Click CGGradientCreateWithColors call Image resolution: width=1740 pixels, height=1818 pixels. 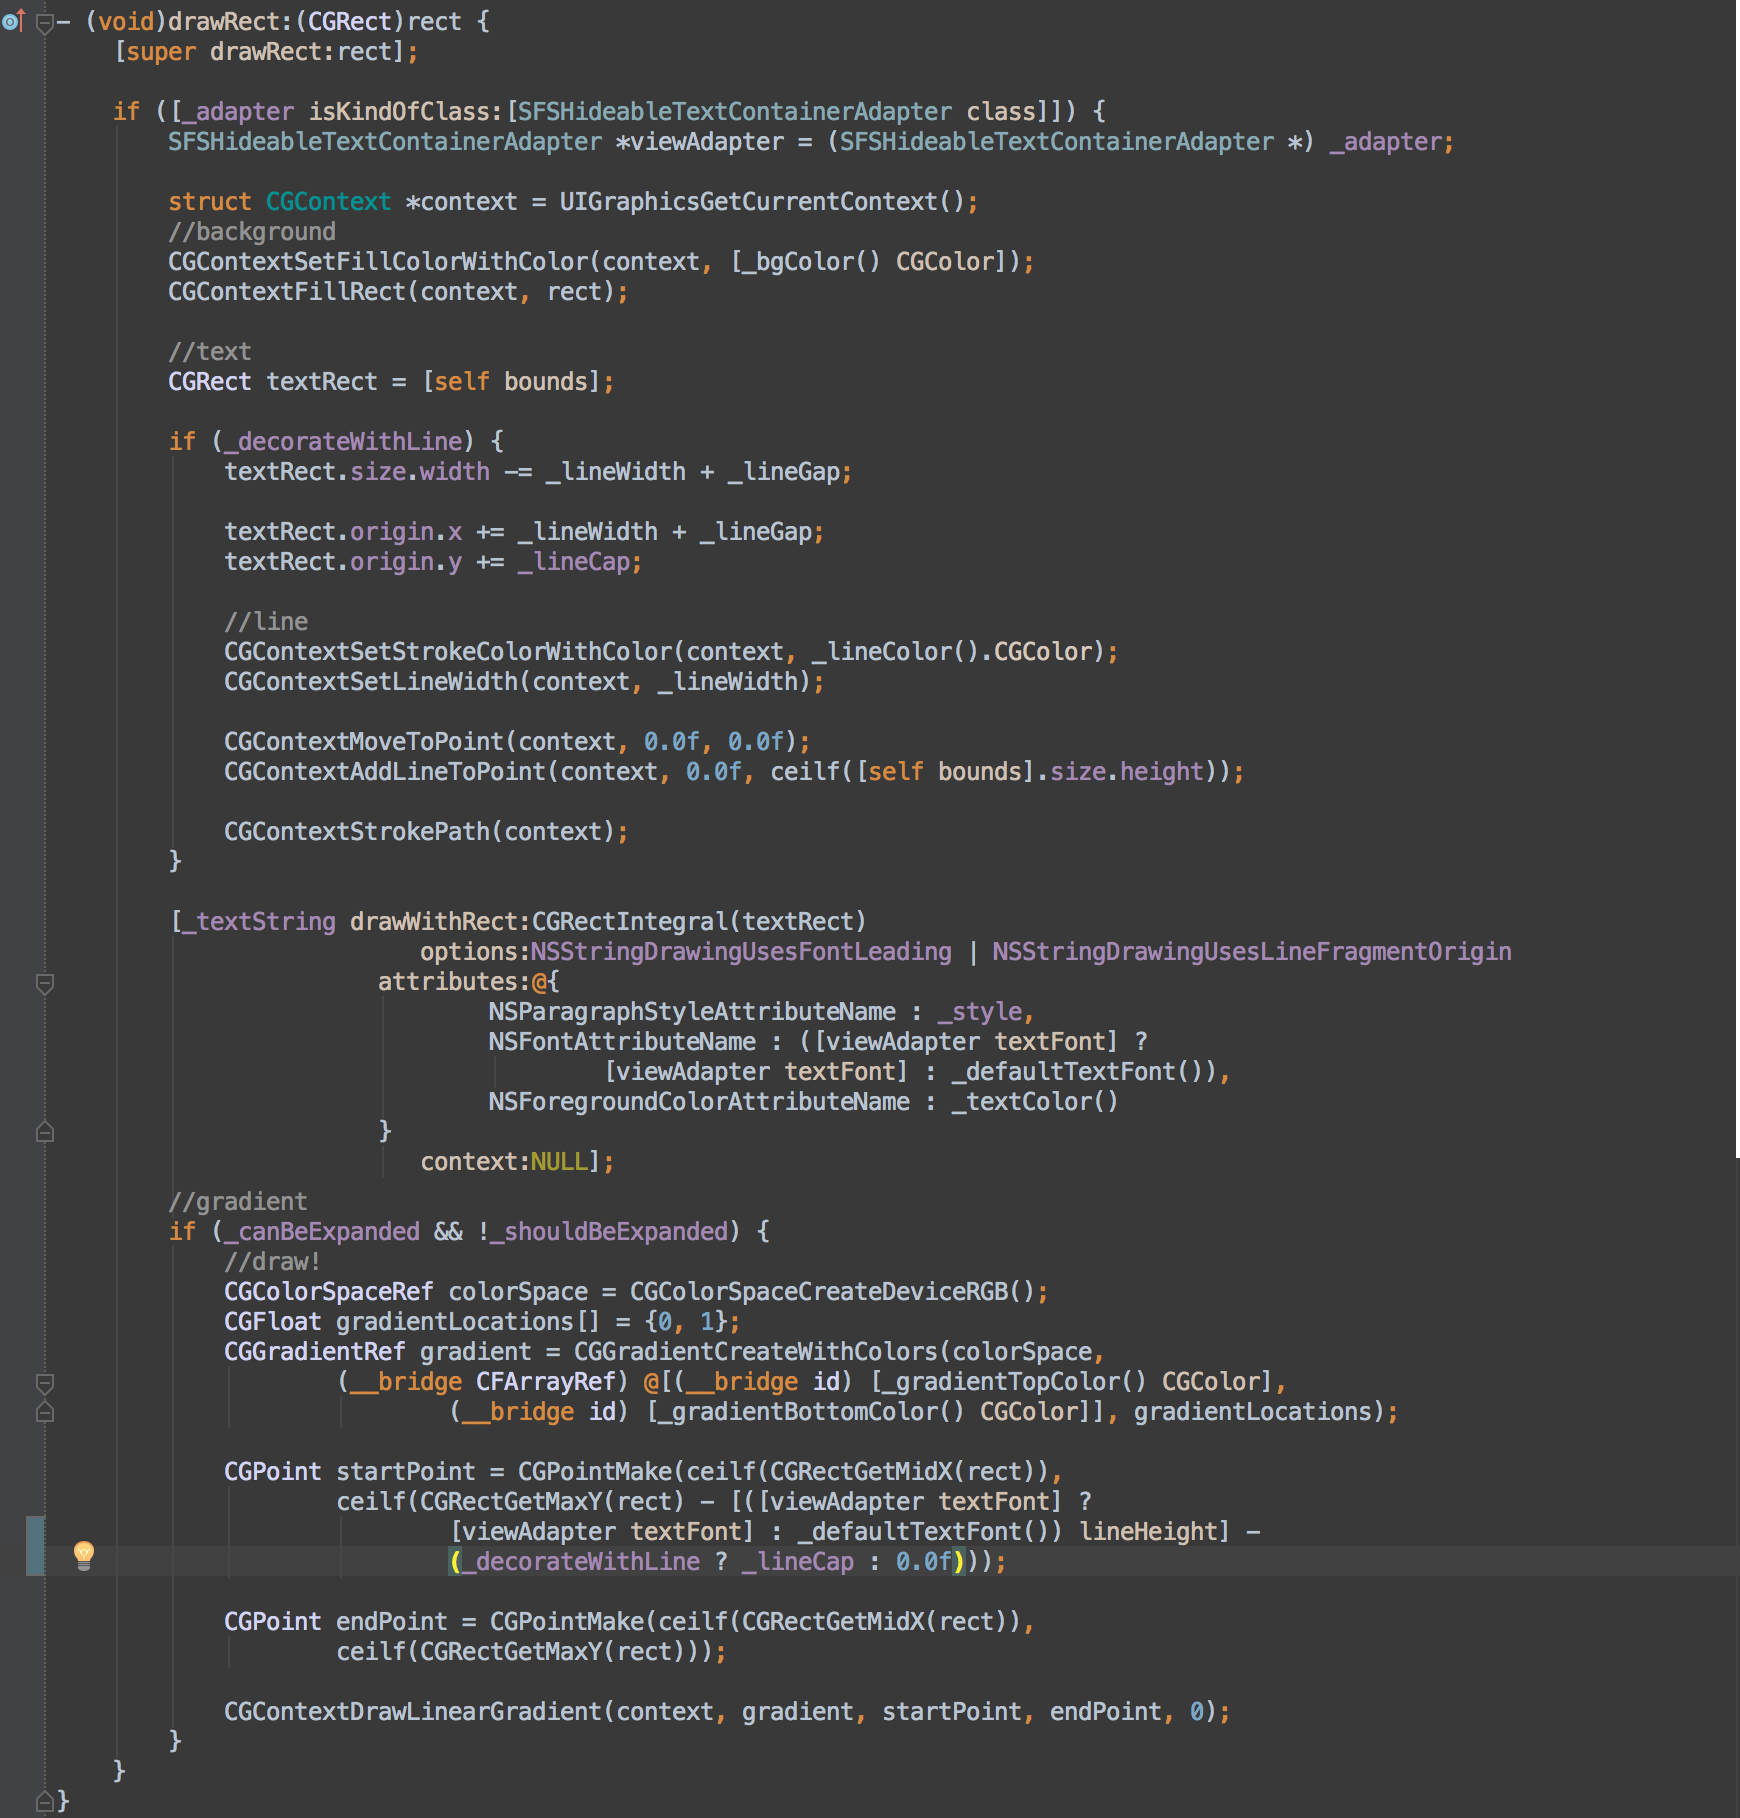point(756,1352)
